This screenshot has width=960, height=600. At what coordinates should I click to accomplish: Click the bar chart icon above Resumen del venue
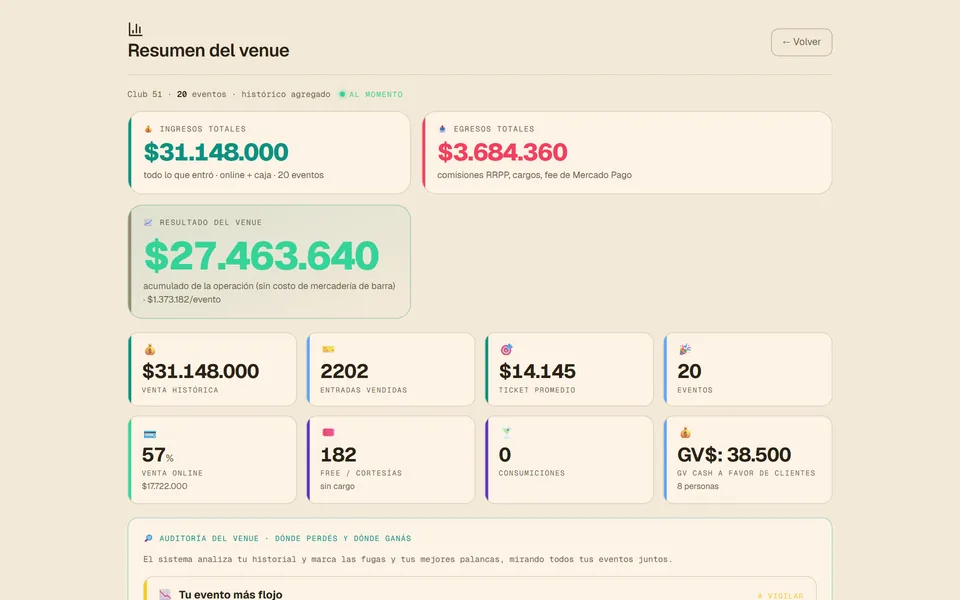(135, 29)
